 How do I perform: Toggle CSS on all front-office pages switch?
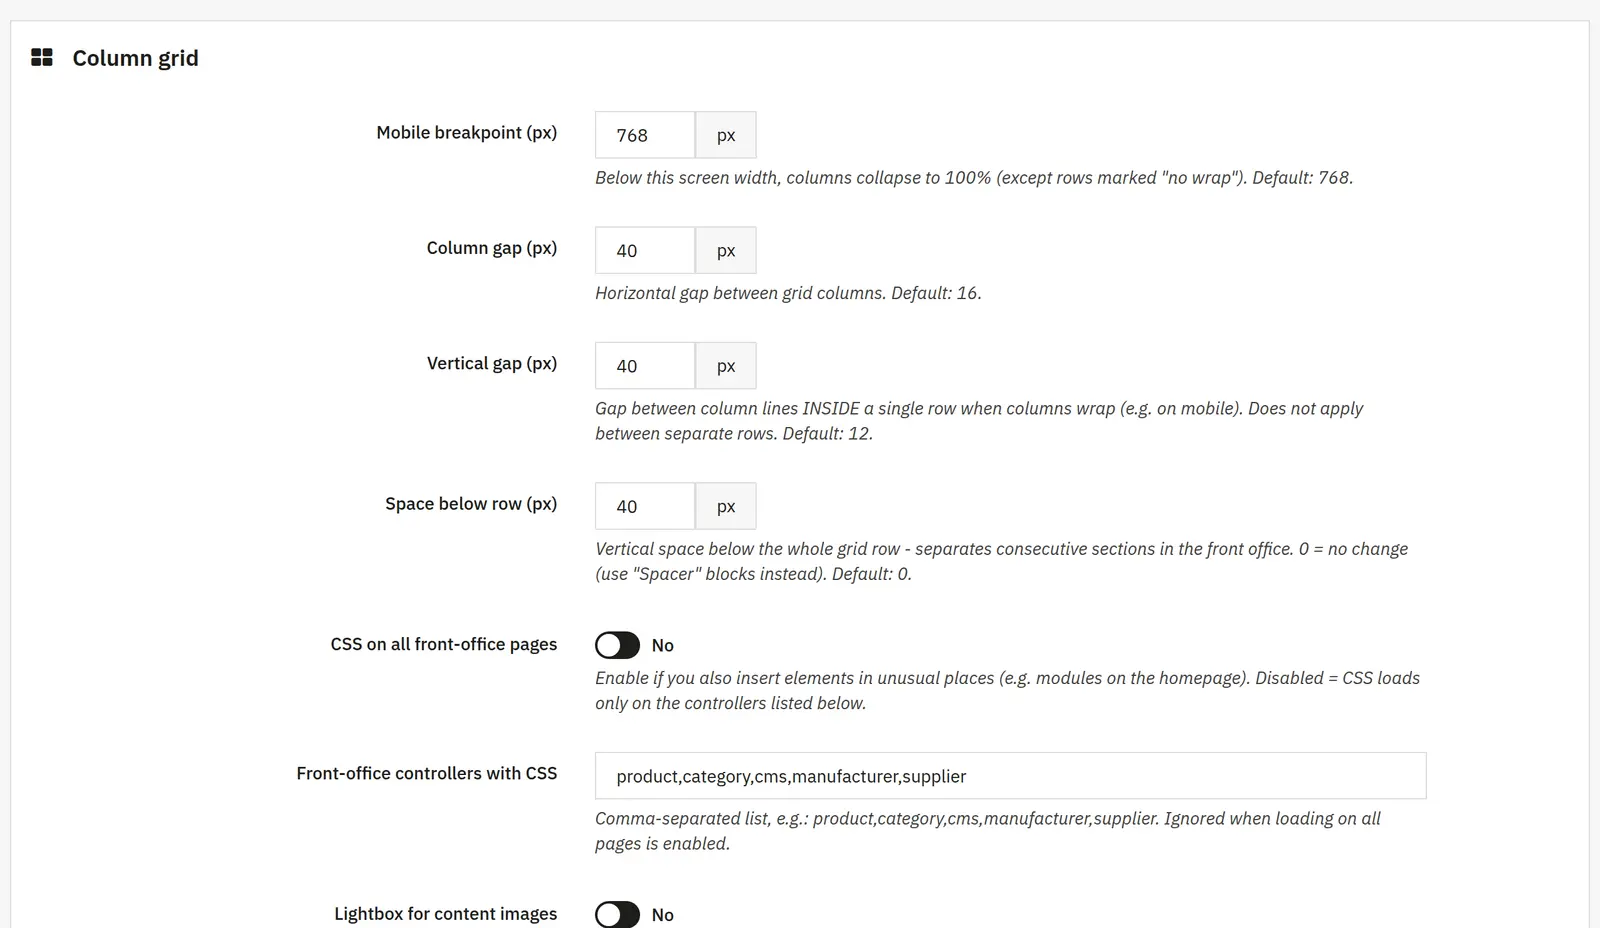tap(617, 645)
